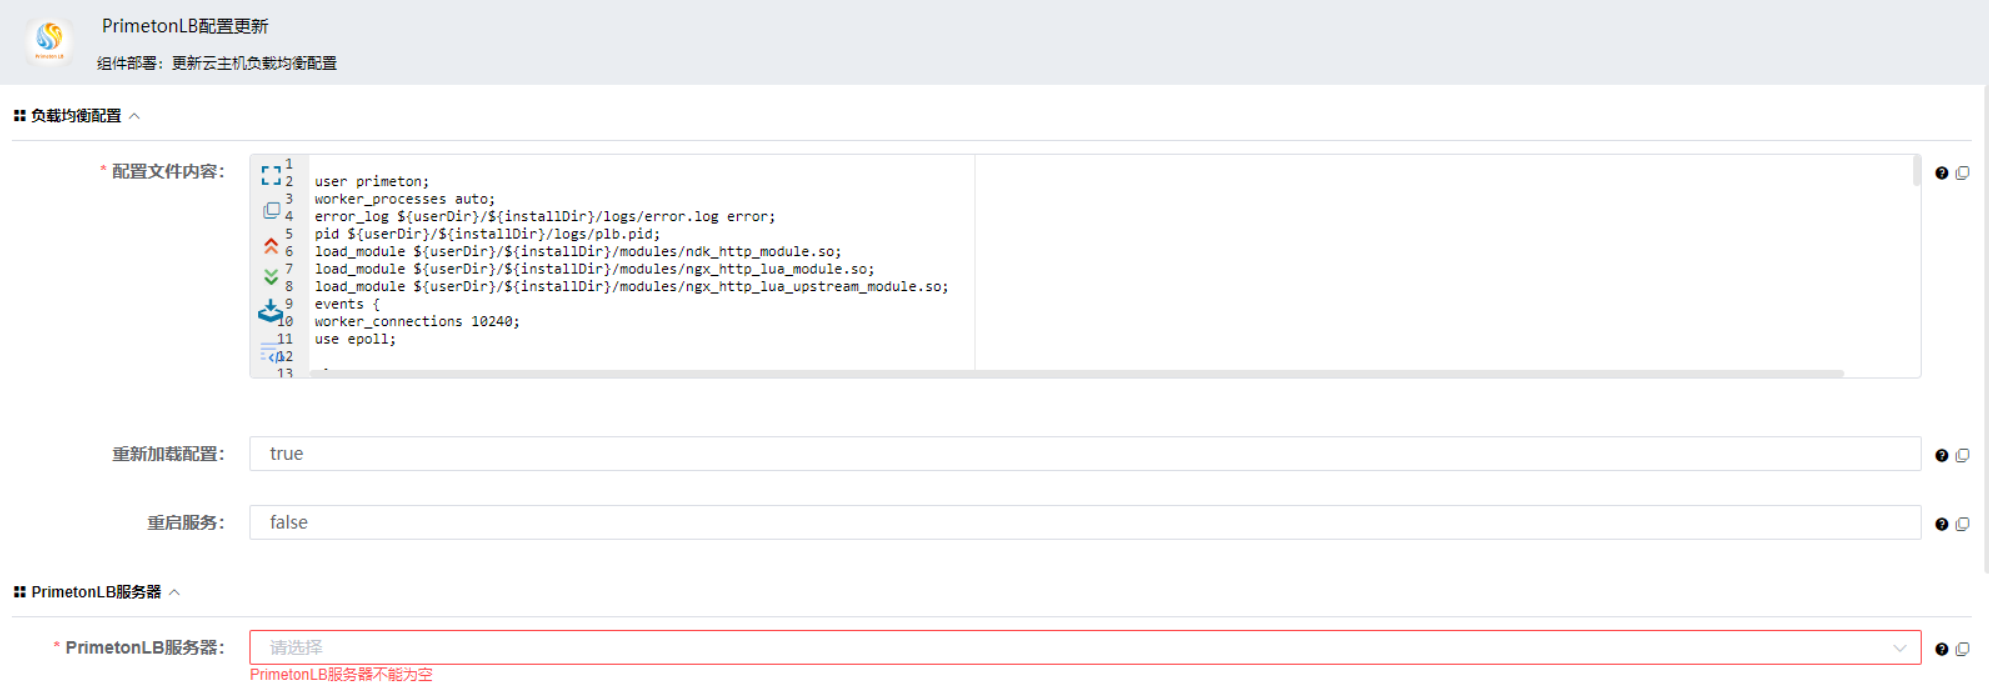The image size is (1989, 690).
Task: Click the 重启服务 field containing false
Action: [1084, 523]
